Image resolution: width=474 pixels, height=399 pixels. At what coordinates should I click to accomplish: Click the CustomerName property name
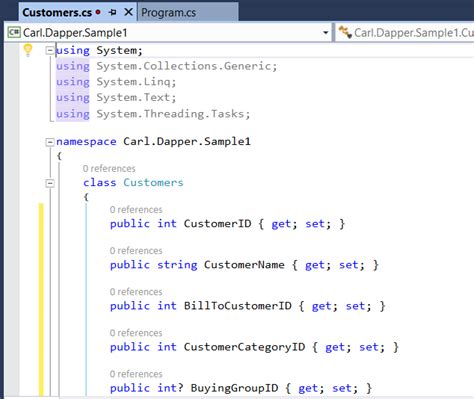[244, 265]
